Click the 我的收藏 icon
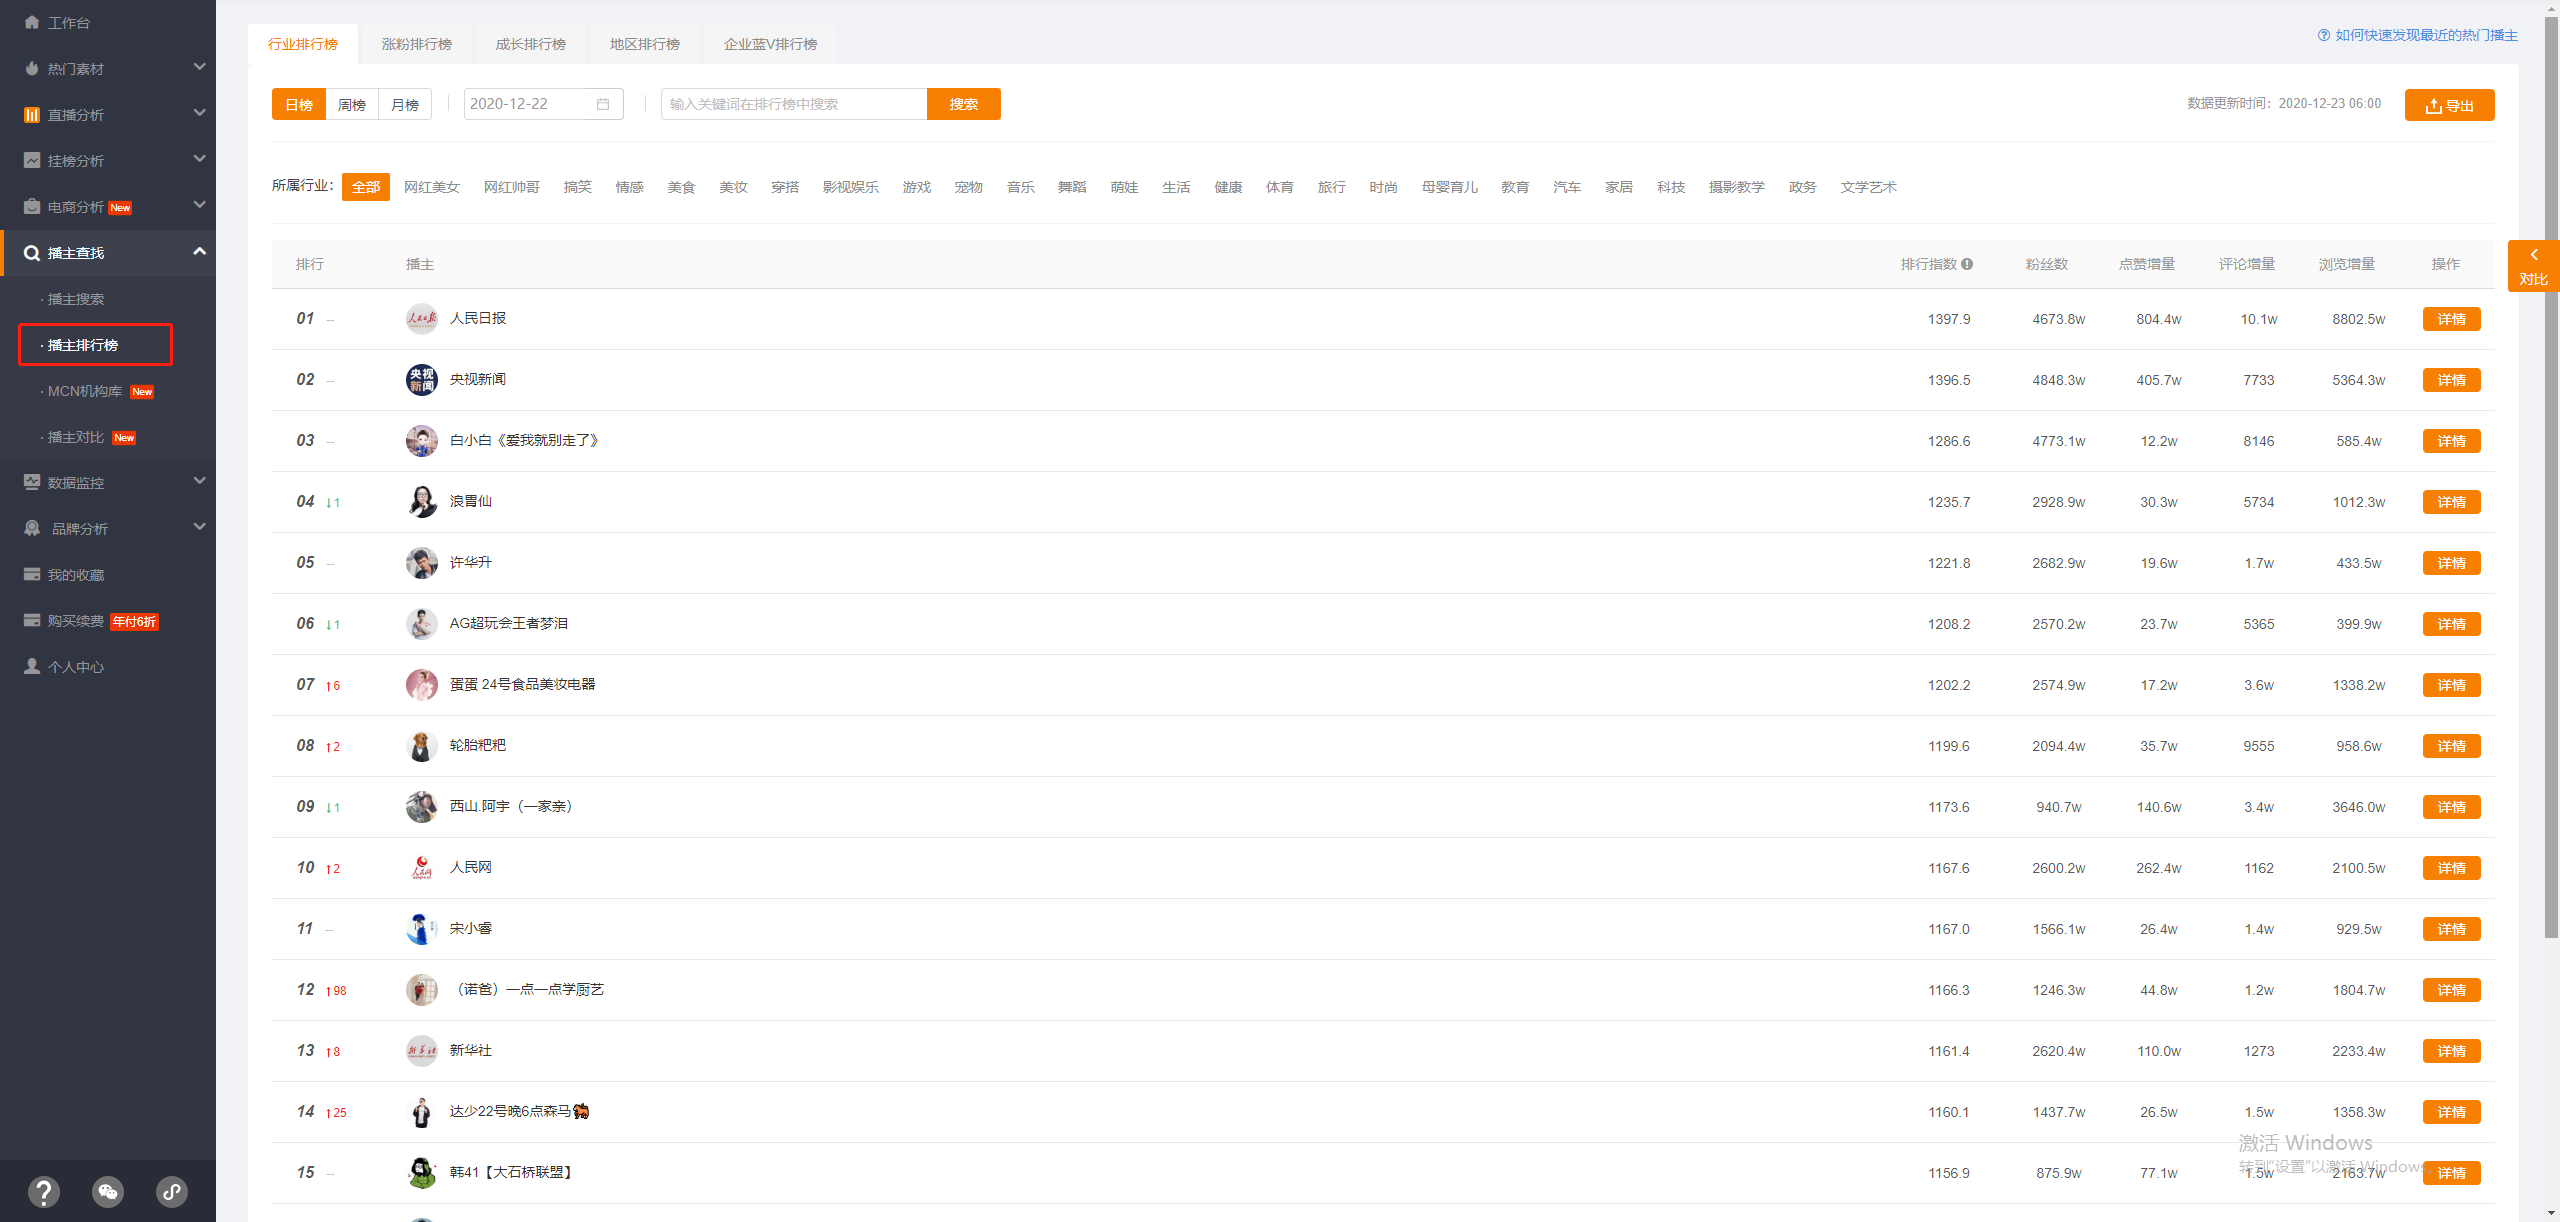Viewport: 2560px width, 1222px height. click(32, 574)
